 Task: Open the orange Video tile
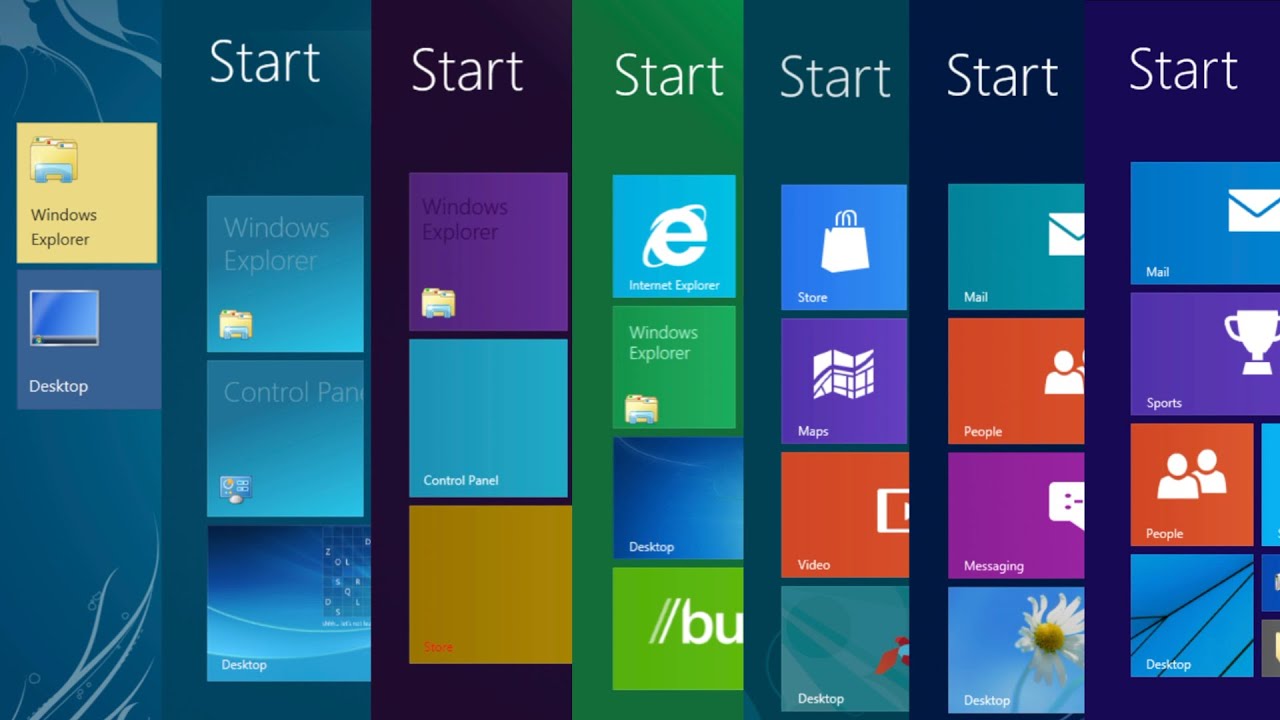coord(845,515)
